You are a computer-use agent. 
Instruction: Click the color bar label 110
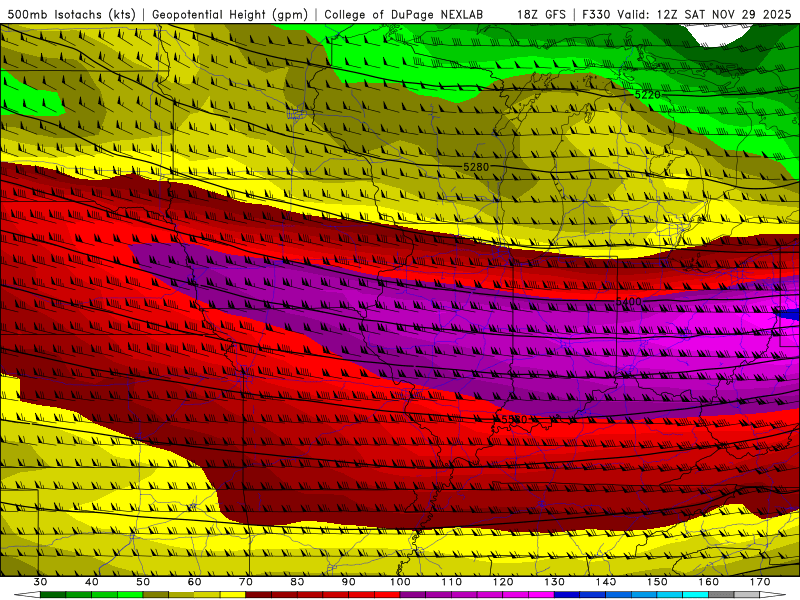pyautogui.click(x=452, y=582)
